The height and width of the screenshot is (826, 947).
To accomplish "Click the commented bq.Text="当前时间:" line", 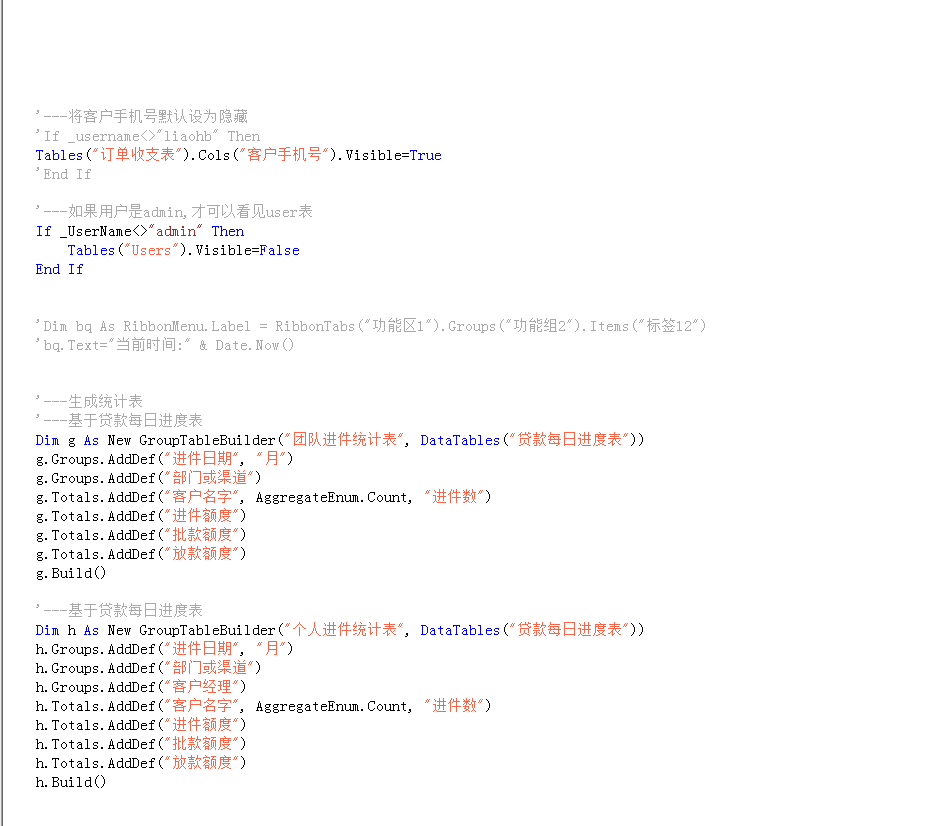I will [165, 345].
